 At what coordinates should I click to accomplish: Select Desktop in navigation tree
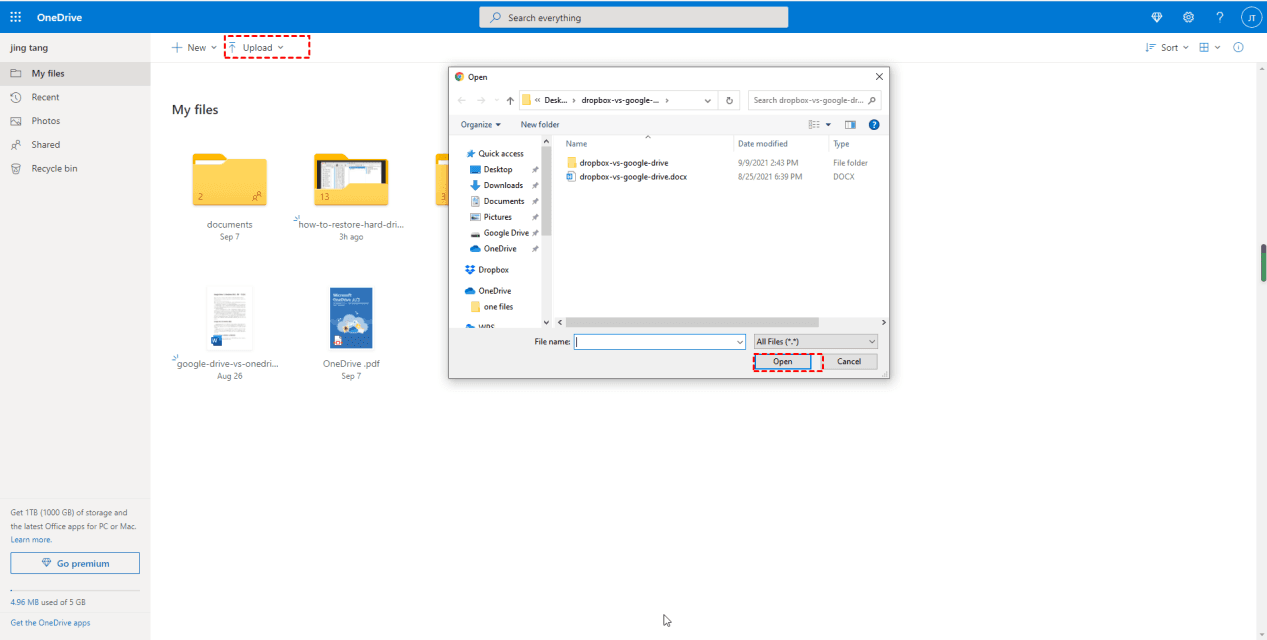tap(497, 169)
